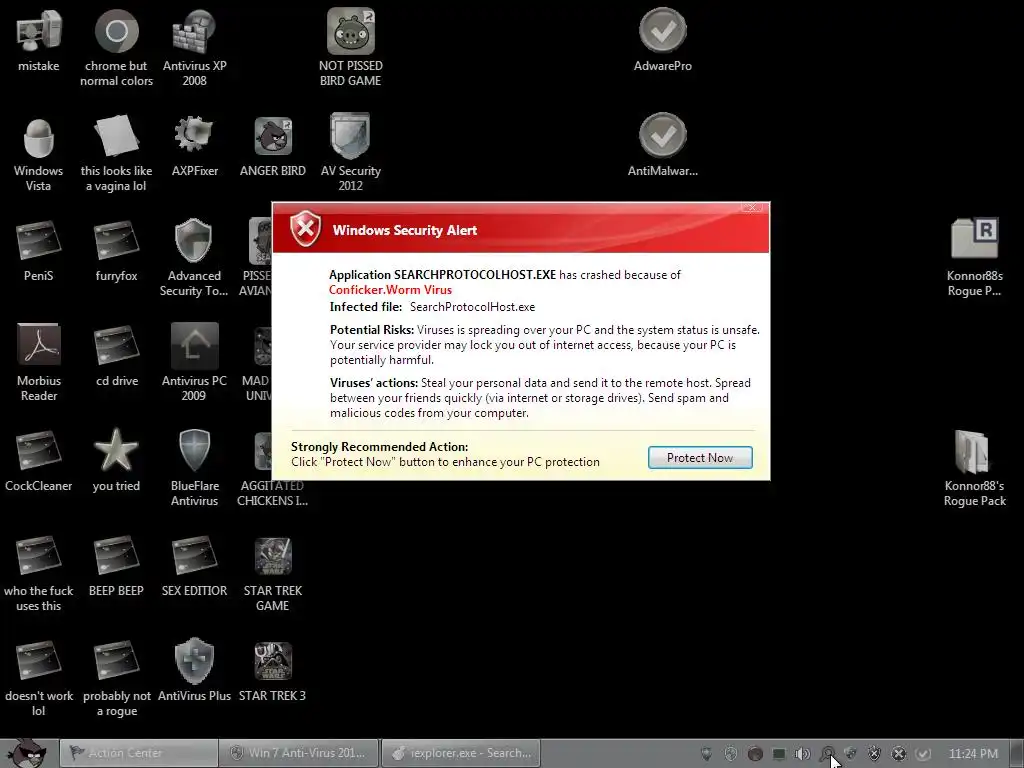The width and height of the screenshot is (1024, 768).
Task: Switch to Win 7 Anti-Virus 201... taskbar window
Action: point(298,753)
